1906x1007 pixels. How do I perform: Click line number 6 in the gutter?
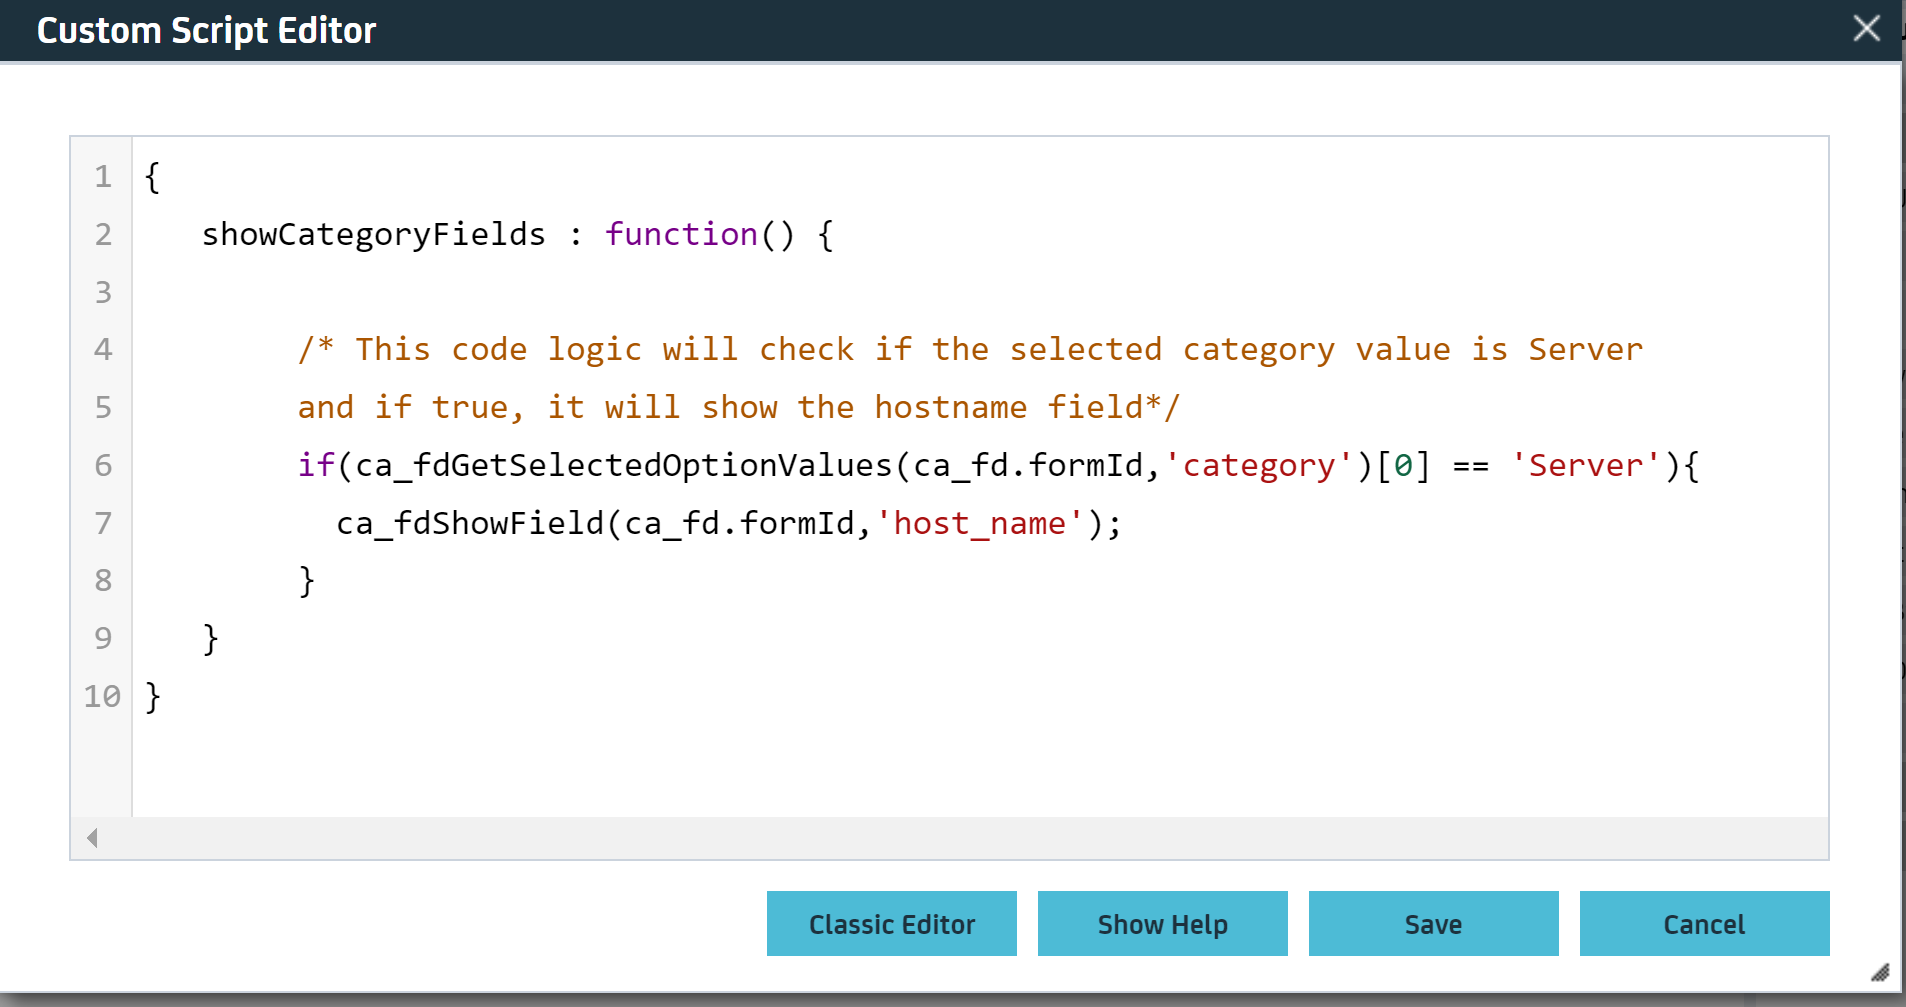[x=101, y=465]
